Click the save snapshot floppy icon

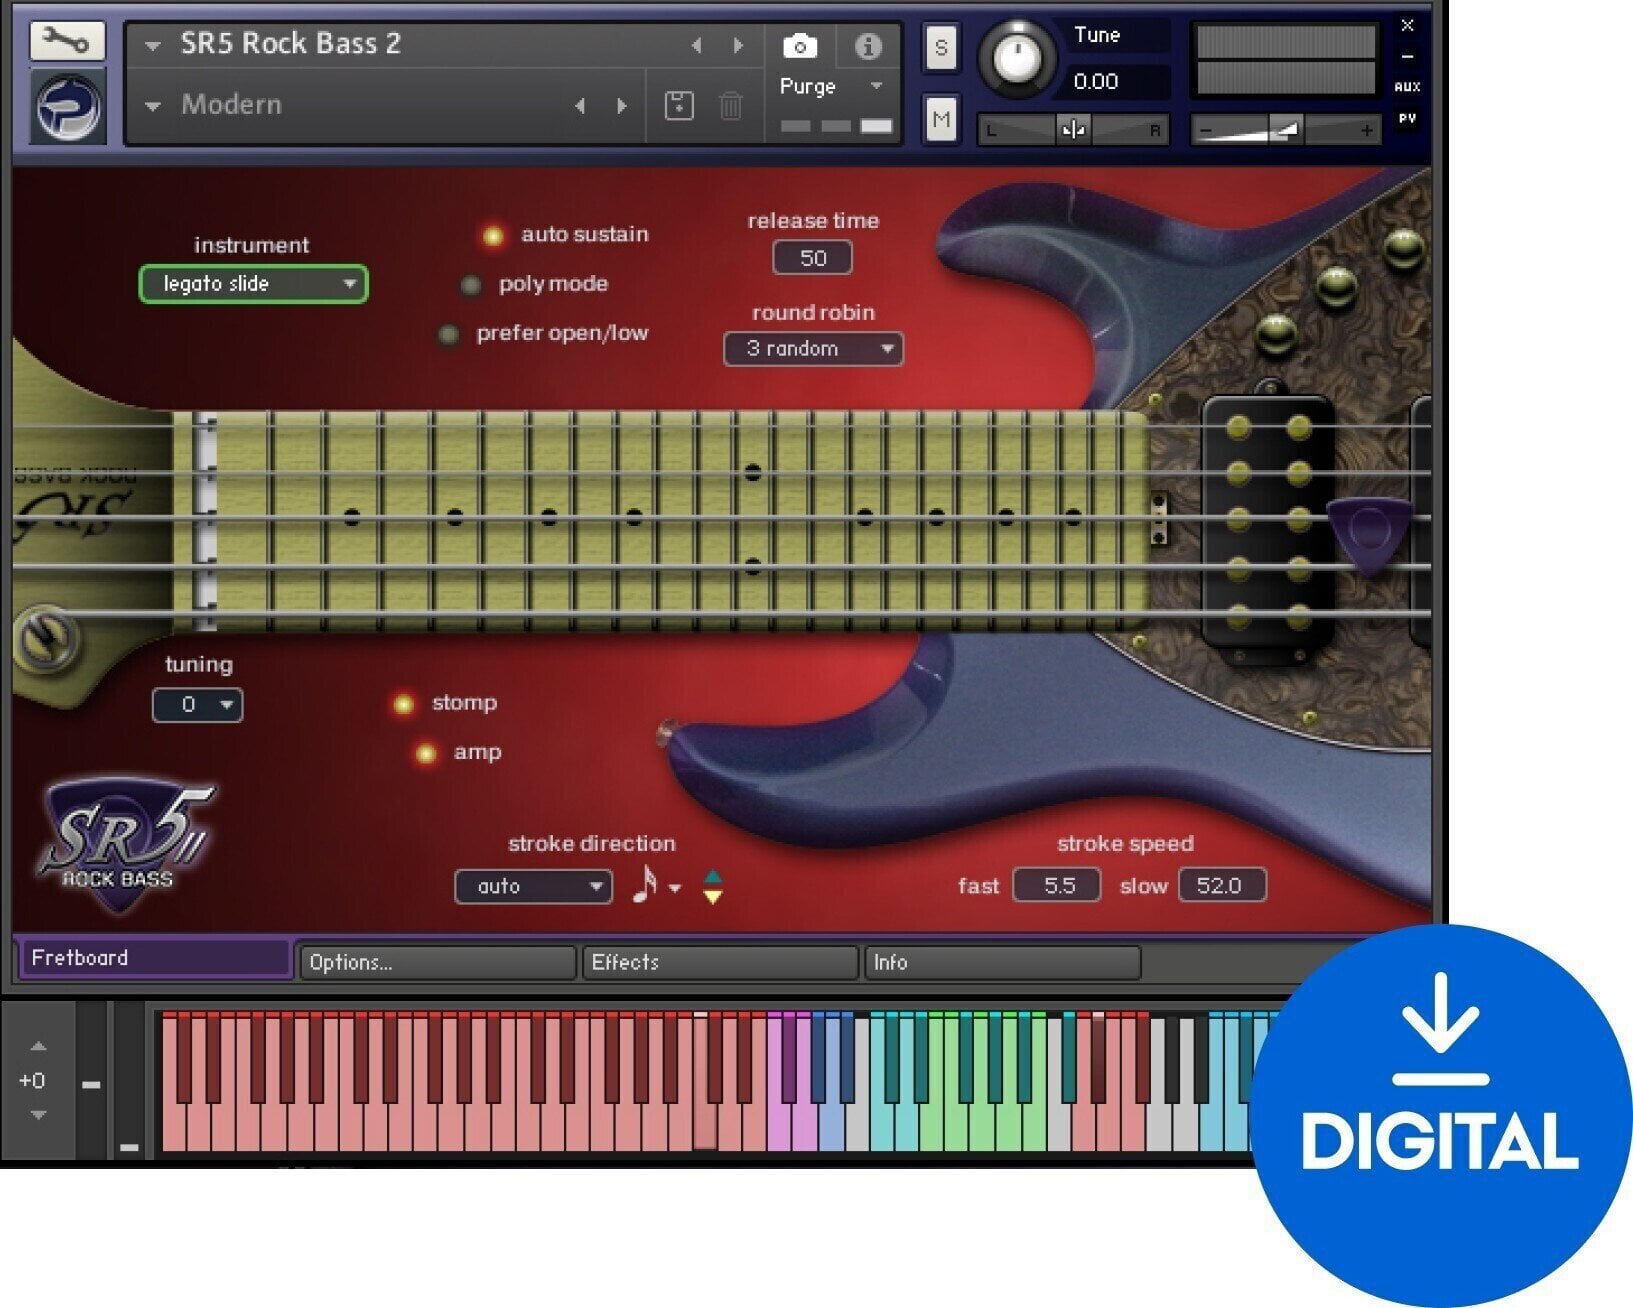(x=681, y=106)
